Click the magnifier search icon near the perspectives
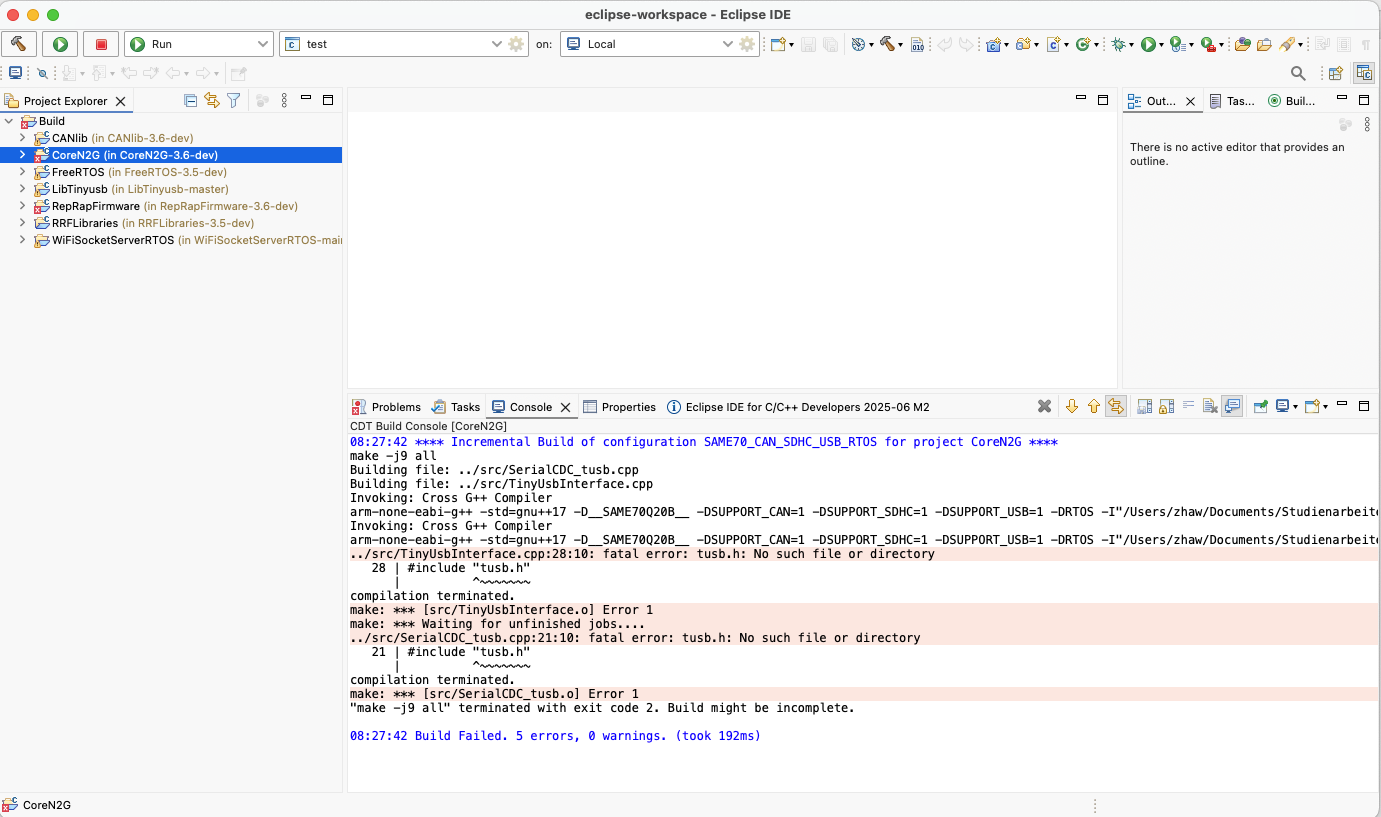The height and width of the screenshot is (817, 1381). tap(1298, 73)
